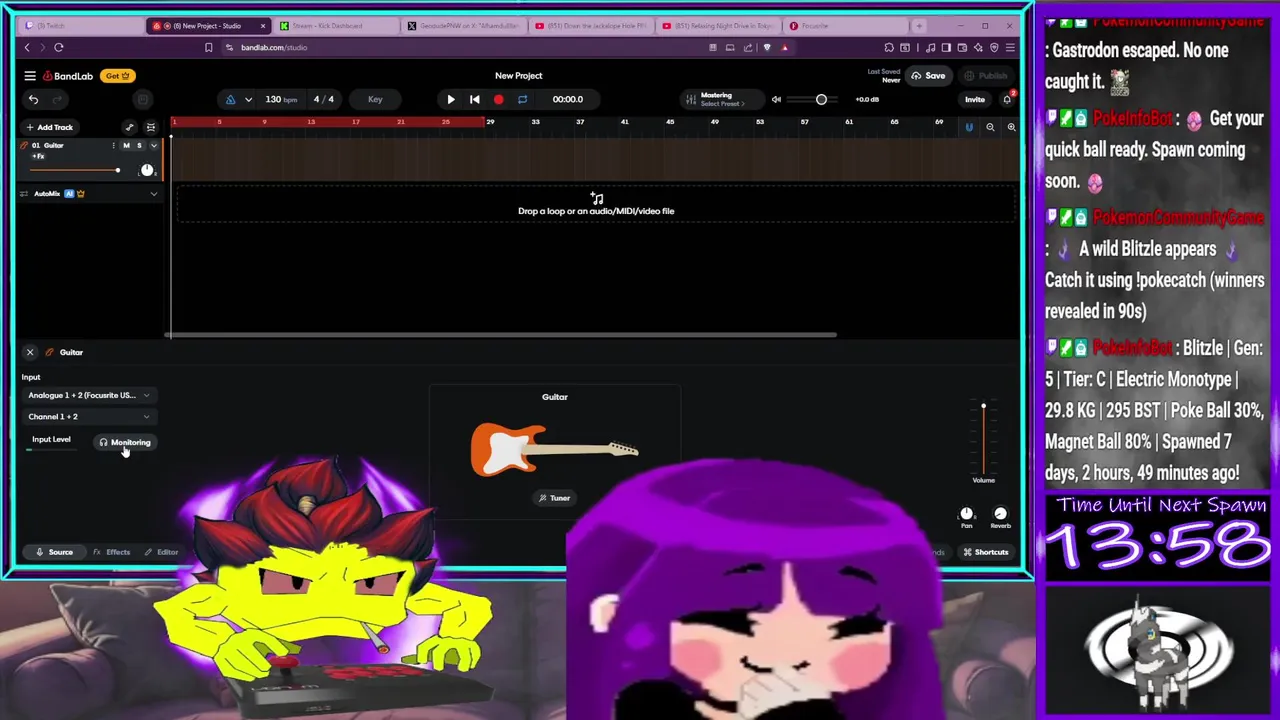Viewport: 1280px width, 720px height.
Task: Switch to the Kick Dashboard browser tab
Action: (x=337, y=26)
